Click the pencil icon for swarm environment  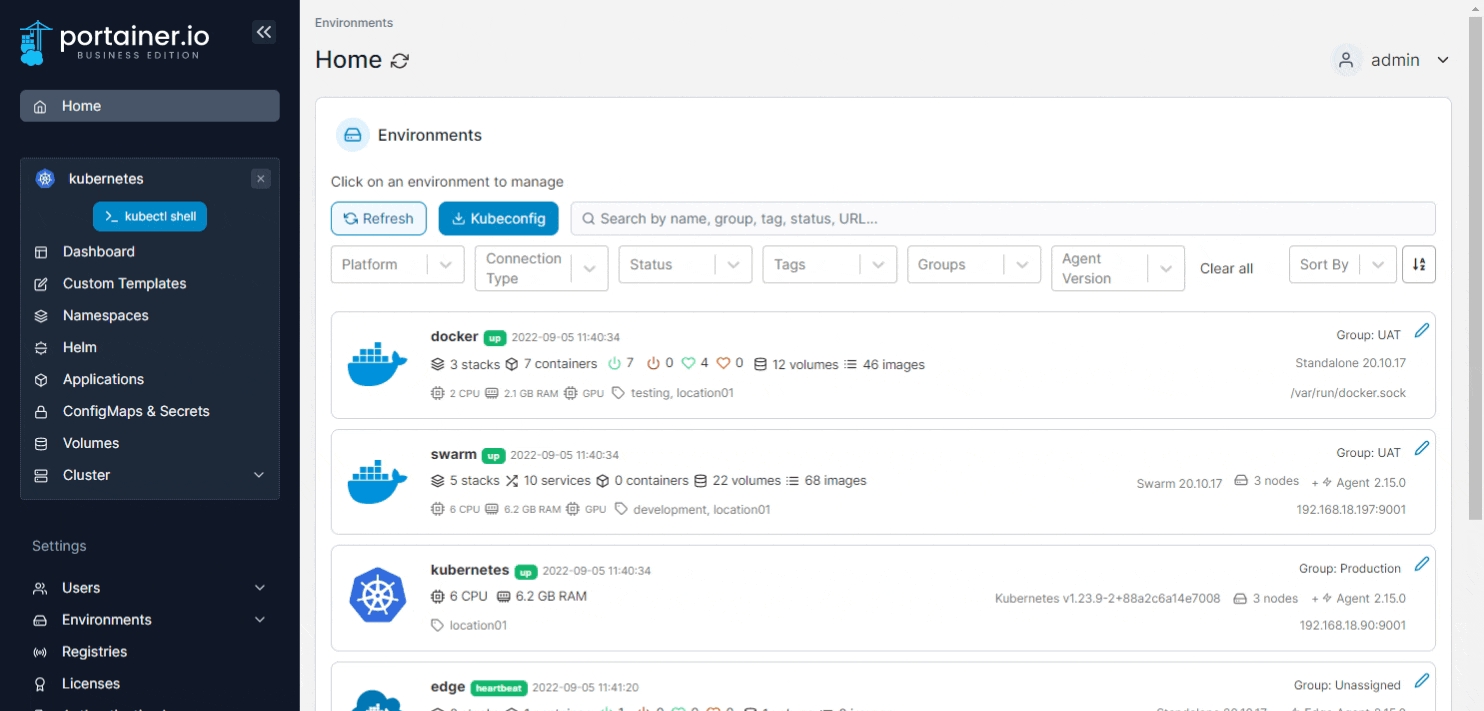[x=1421, y=448]
